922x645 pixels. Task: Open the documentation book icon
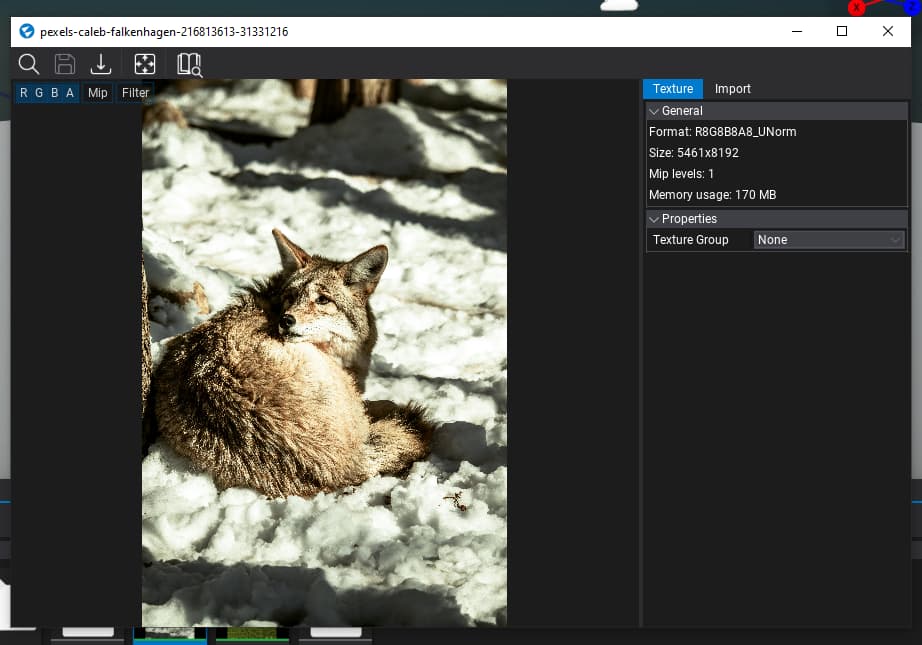[189, 65]
